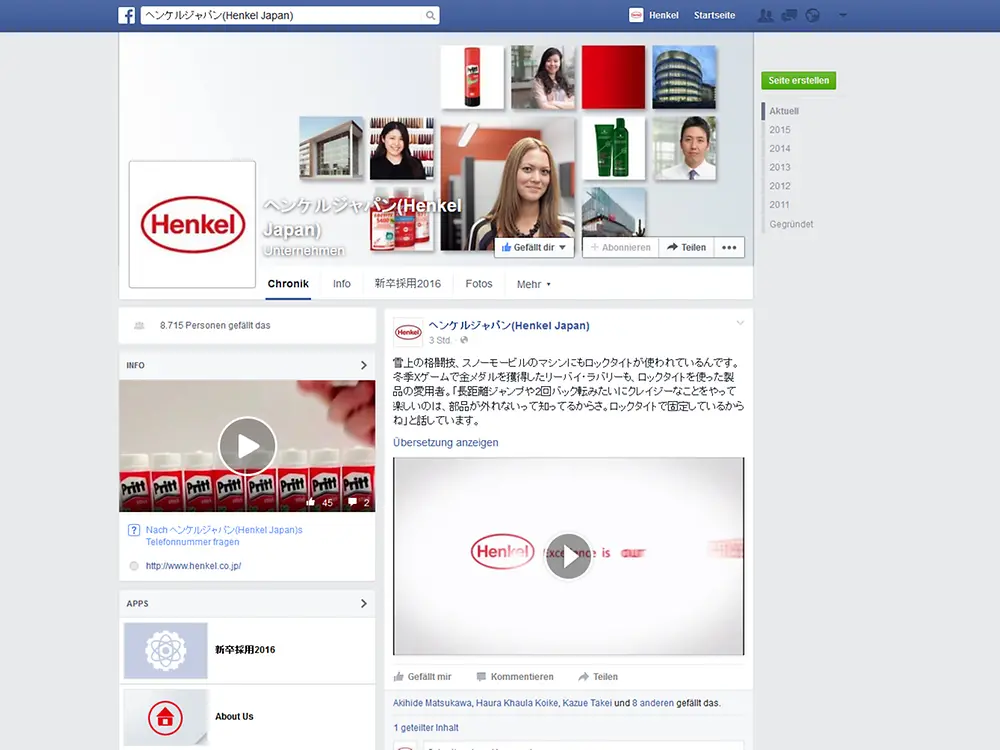
Task: Jump to 2013 in timeline
Action: (779, 167)
